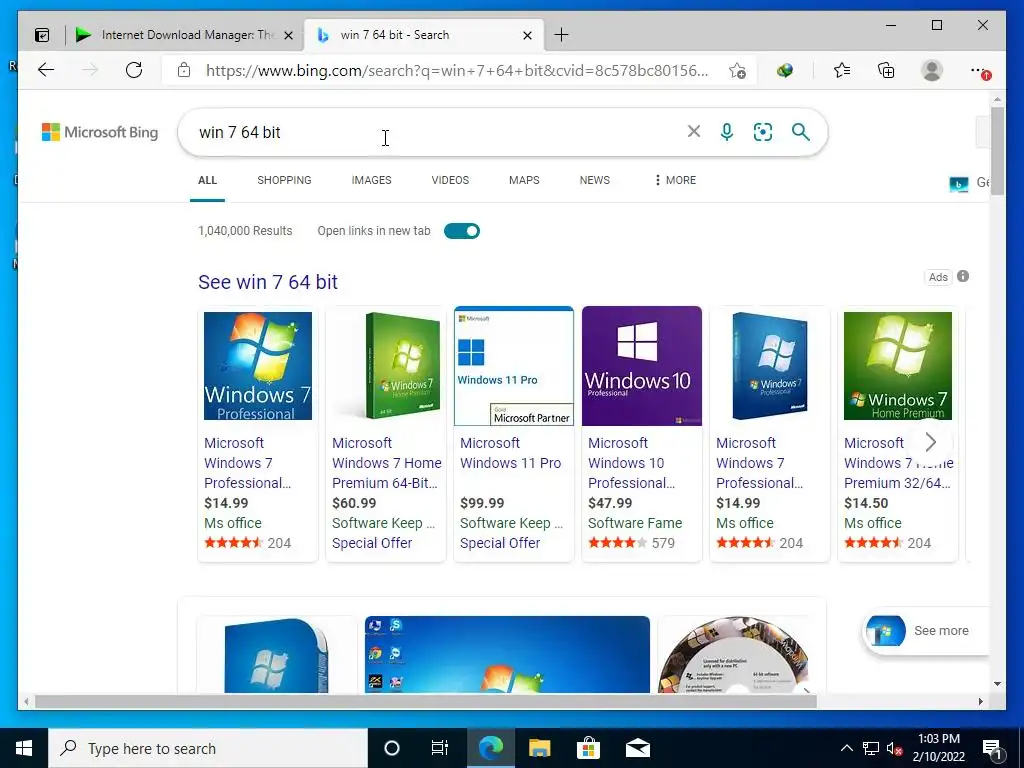Open the taskbar clock and date
The width and height of the screenshot is (1024, 768).
(x=938, y=748)
